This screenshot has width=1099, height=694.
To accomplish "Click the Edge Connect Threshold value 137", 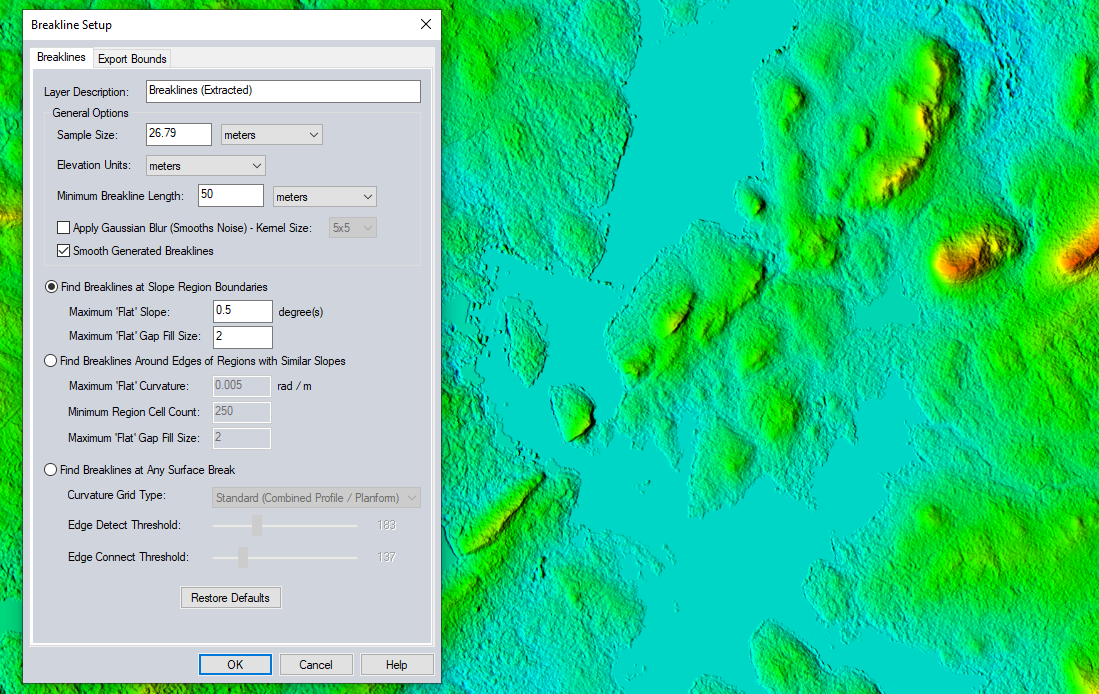I will [x=386, y=557].
